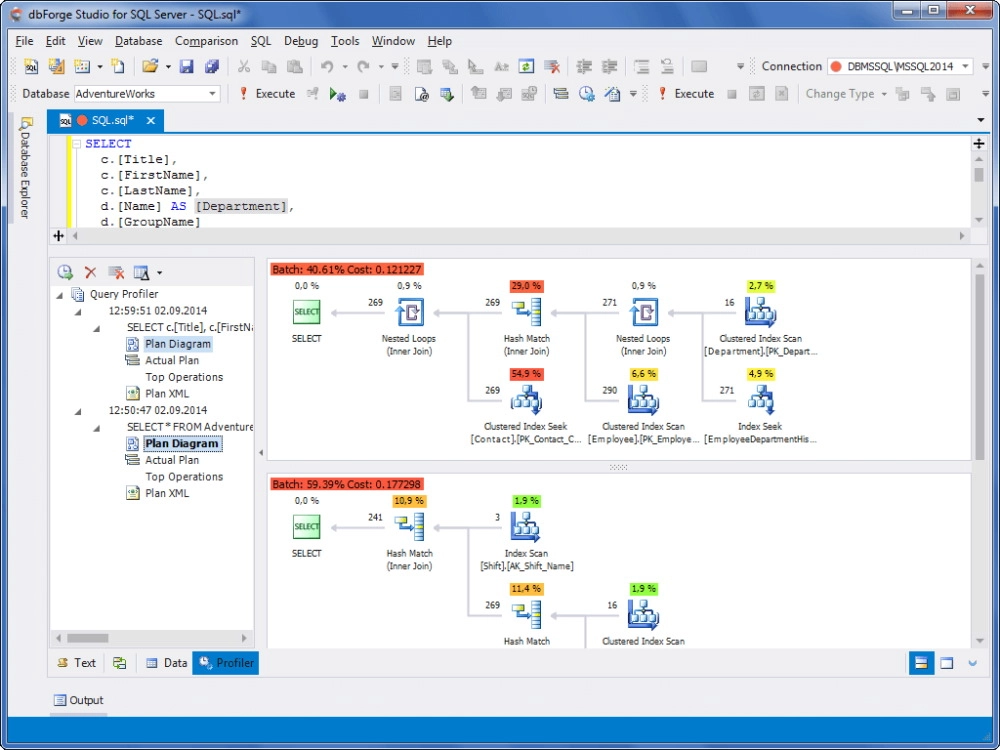Open the Connection DBMSSQL dropdown
Screen dimensions: 1000x750
[x=965, y=67]
